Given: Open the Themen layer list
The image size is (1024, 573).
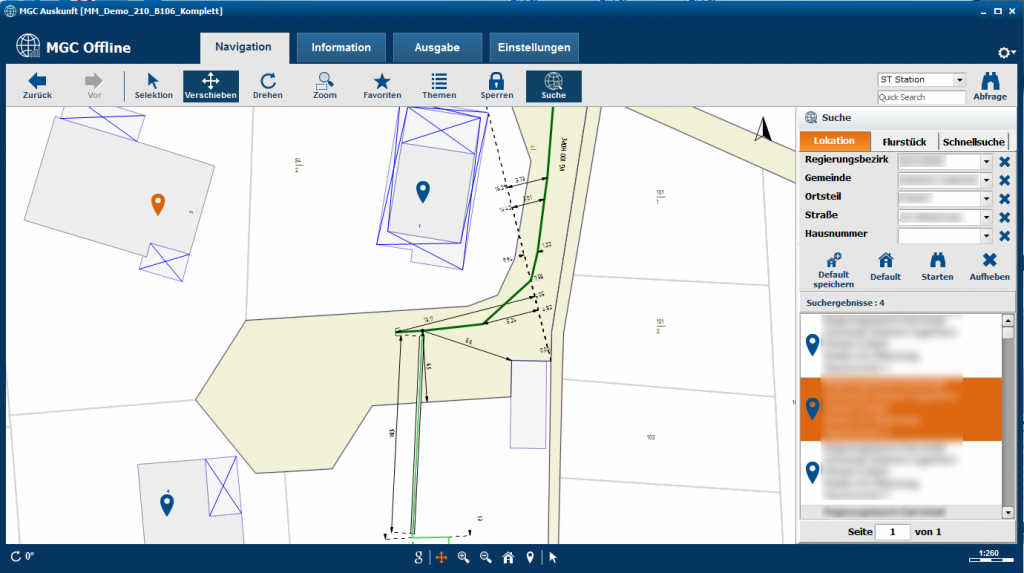Looking at the screenshot, I should 439,85.
